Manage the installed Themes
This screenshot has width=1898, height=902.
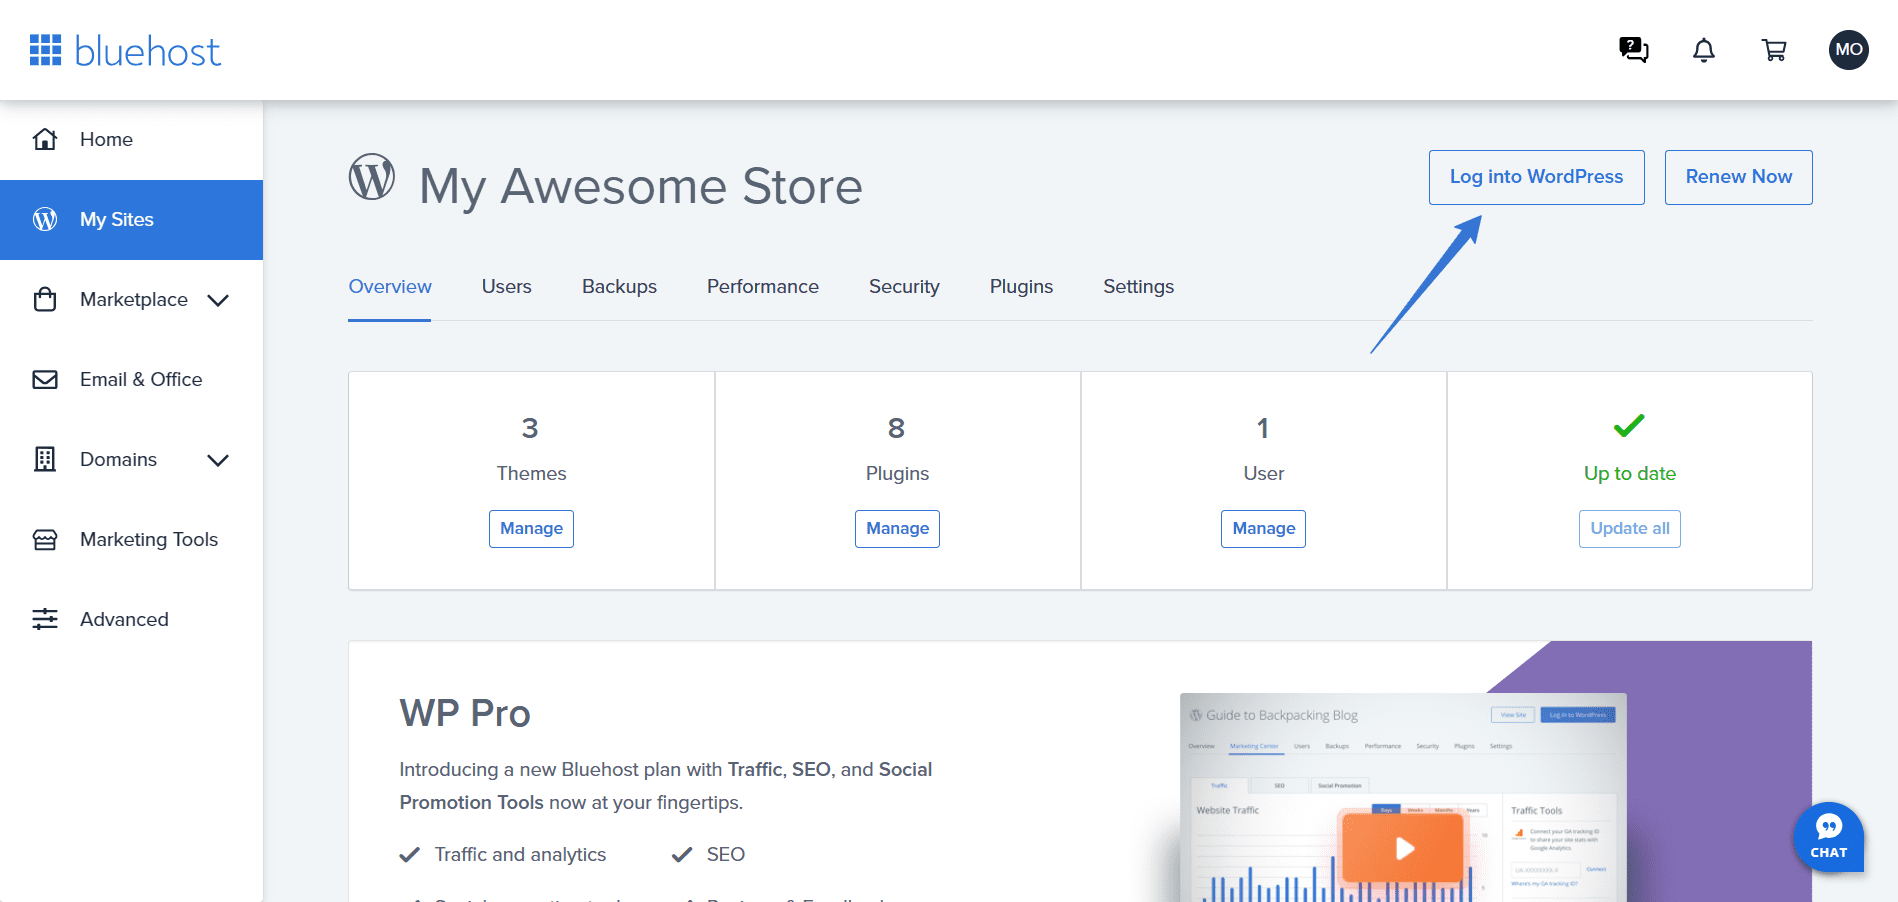(531, 528)
